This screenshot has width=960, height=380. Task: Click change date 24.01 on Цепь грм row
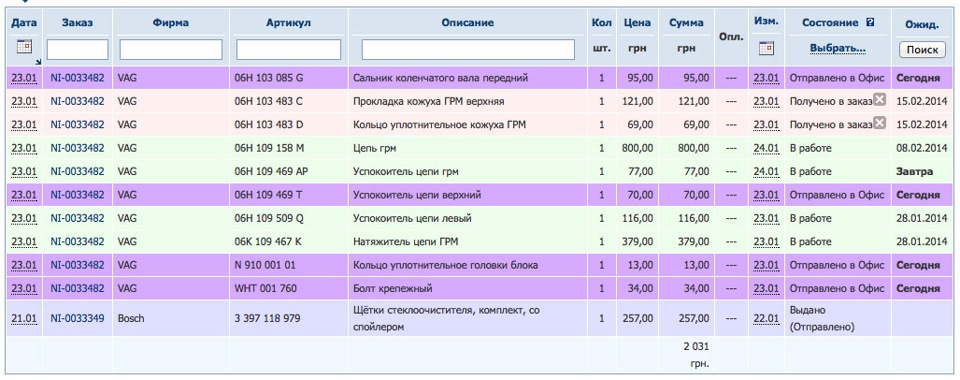(x=766, y=148)
